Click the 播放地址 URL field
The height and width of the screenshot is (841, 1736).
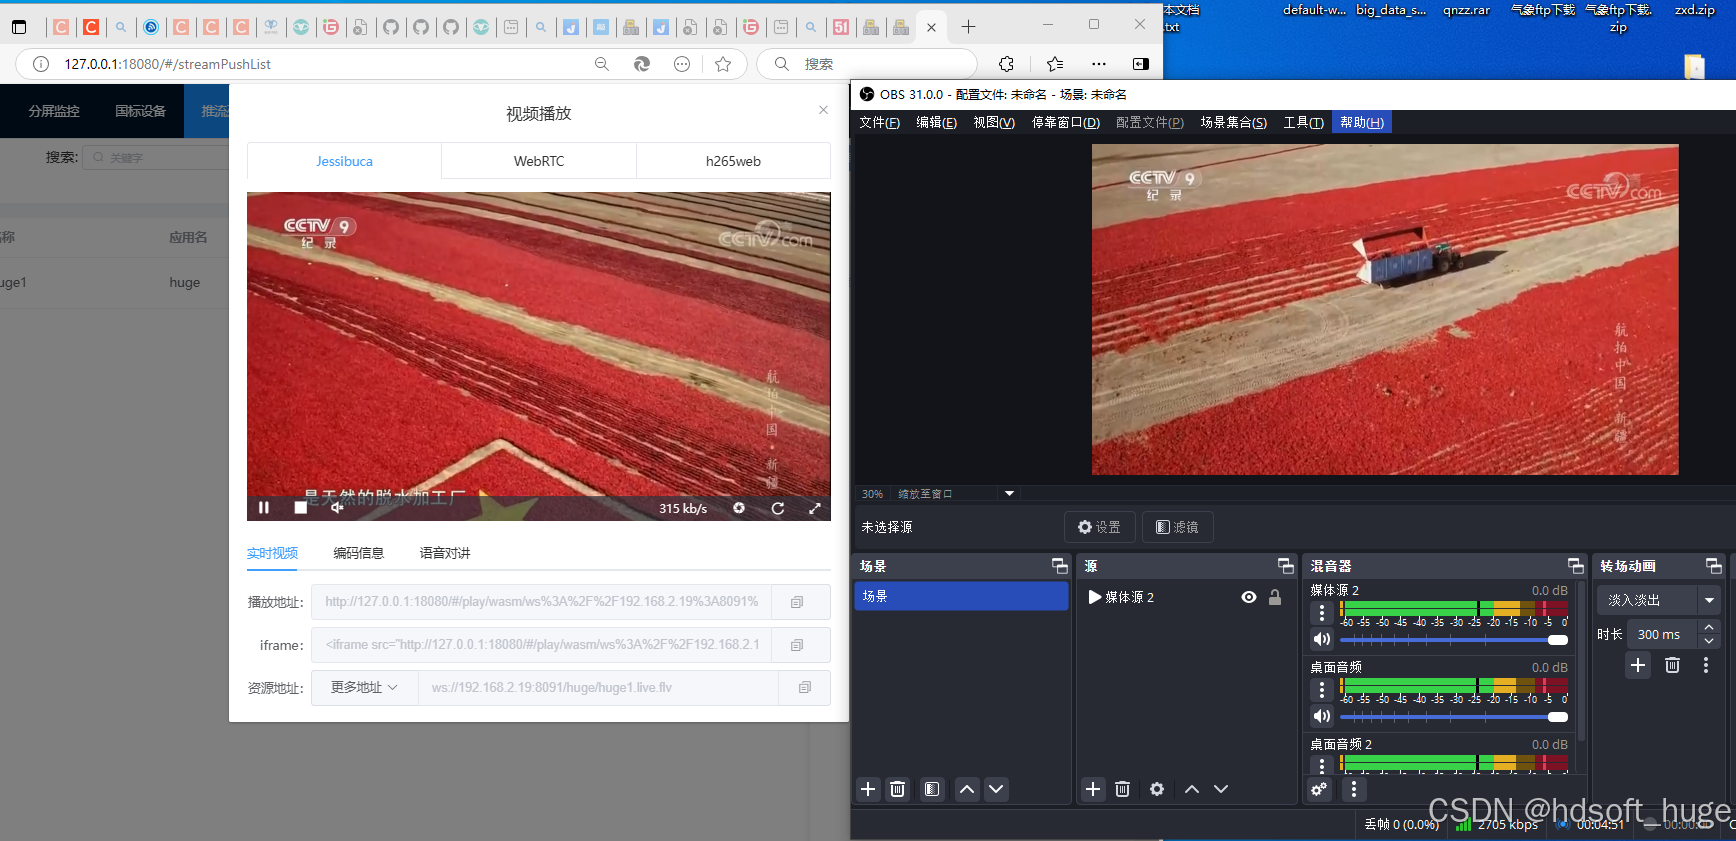(x=541, y=602)
